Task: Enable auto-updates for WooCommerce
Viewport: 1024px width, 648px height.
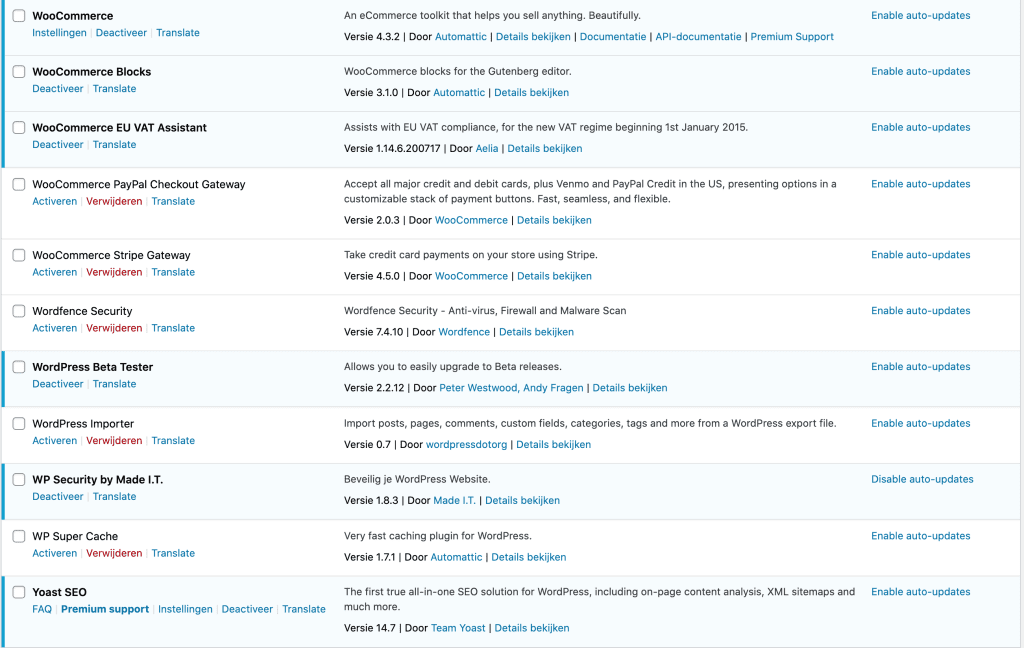Action: pyautogui.click(x=920, y=16)
